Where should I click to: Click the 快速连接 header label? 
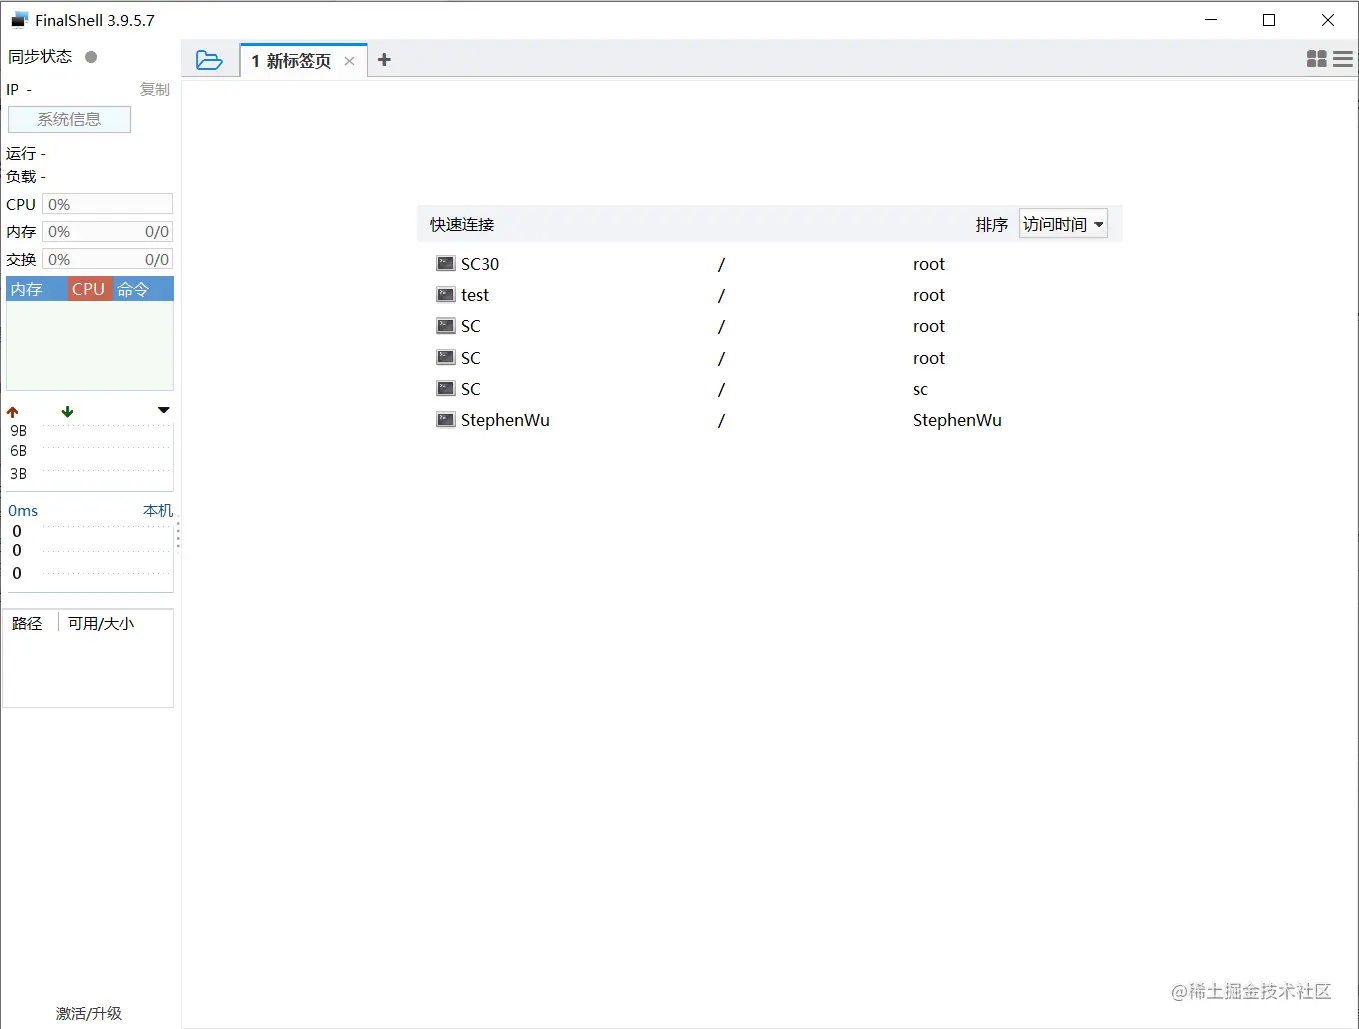point(462,224)
